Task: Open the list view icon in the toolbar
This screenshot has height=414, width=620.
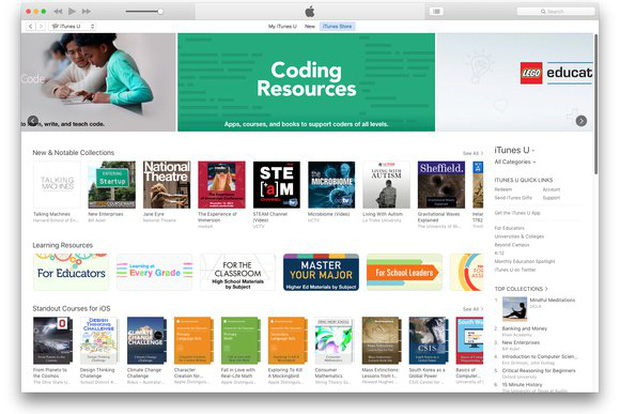Action: pyautogui.click(x=437, y=11)
